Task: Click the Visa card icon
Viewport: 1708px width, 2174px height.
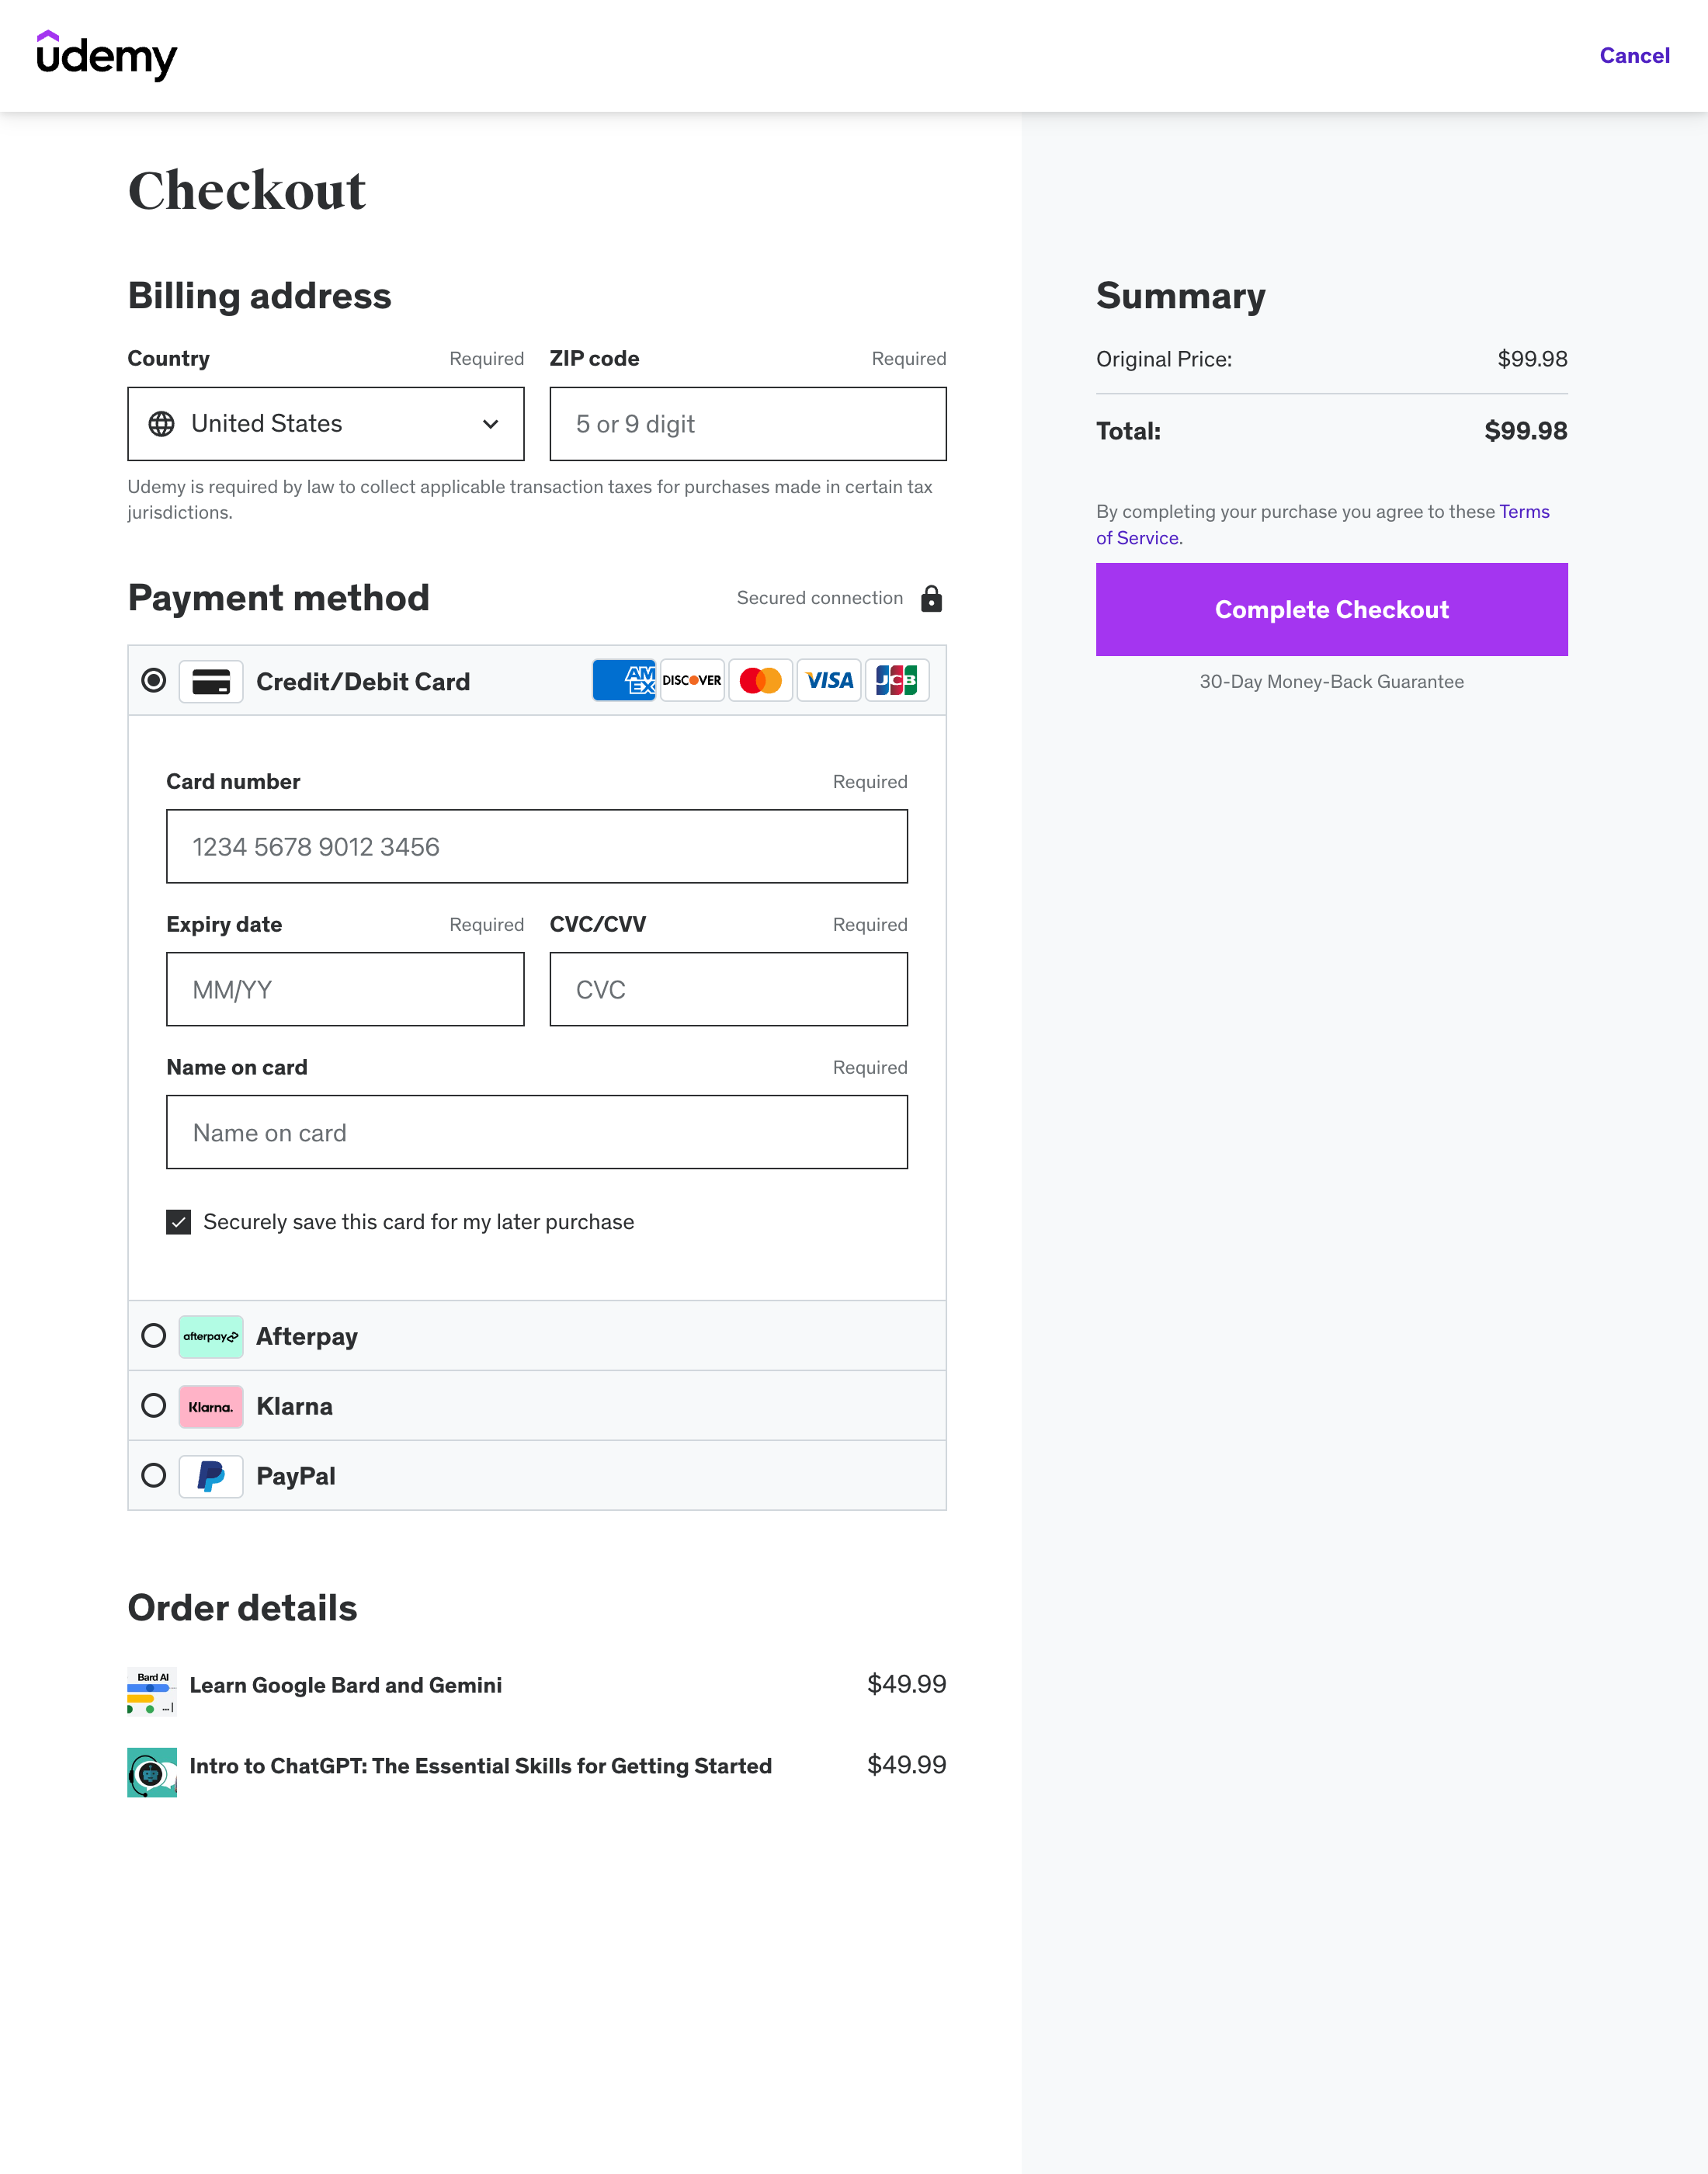Action: click(x=829, y=681)
